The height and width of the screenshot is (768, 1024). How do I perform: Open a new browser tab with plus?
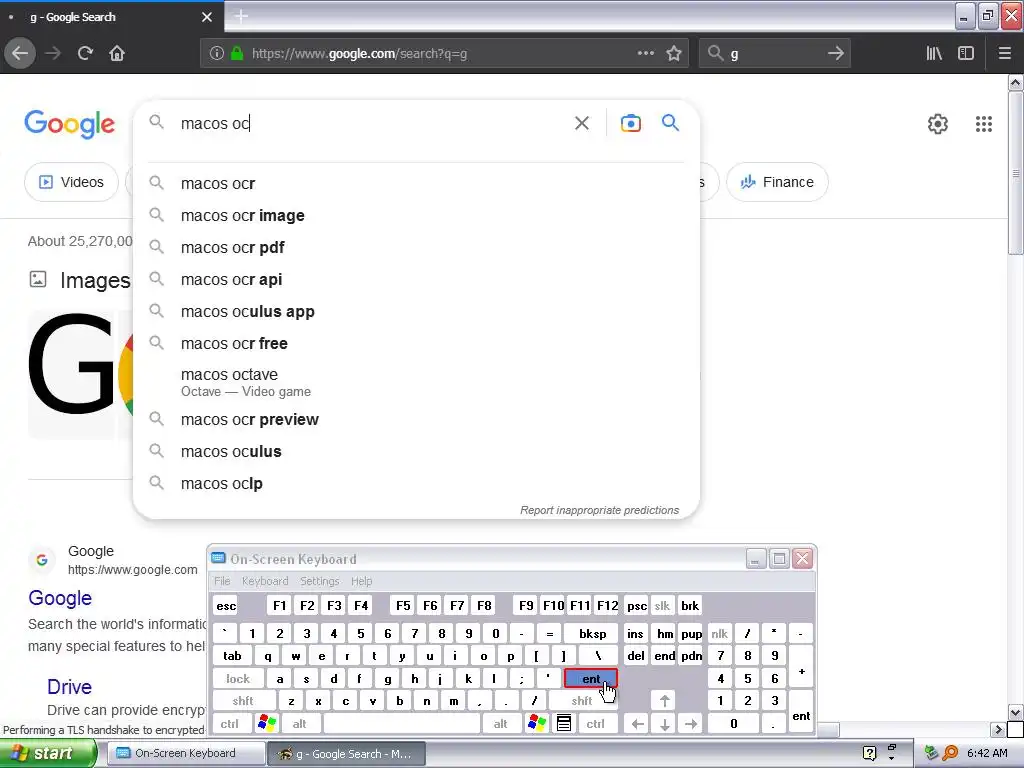pyautogui.click(x=241, y=16)
